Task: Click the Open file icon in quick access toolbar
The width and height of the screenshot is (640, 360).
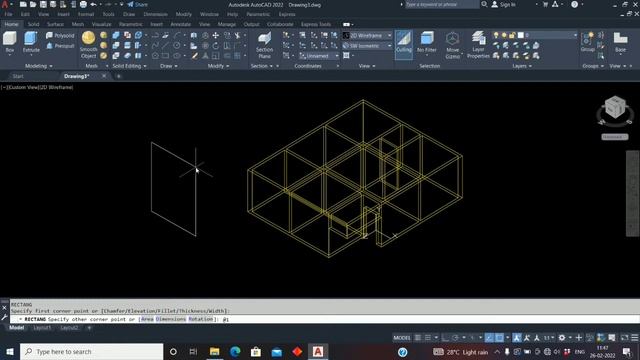Action: (33, 4)
